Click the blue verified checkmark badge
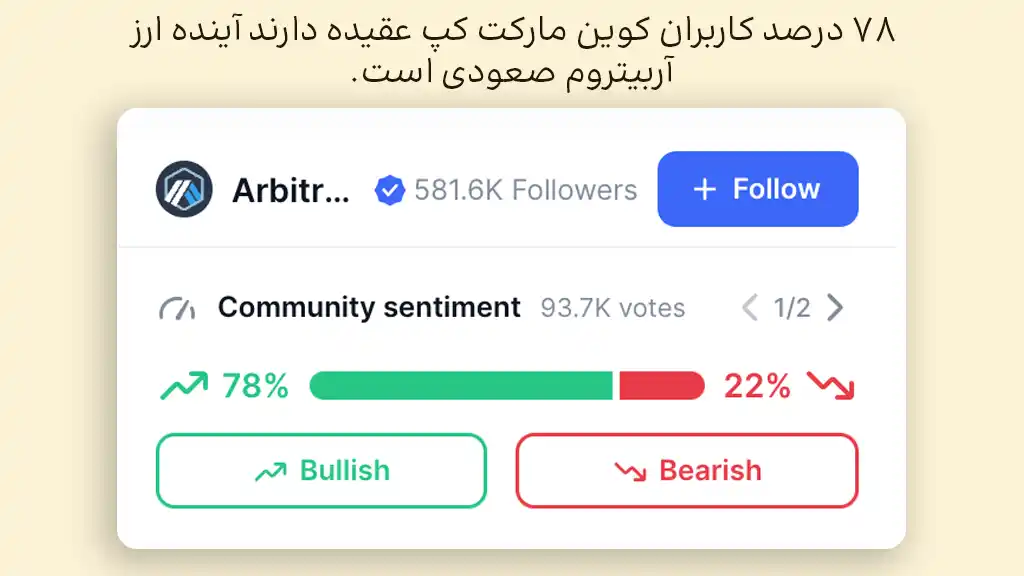This screenshot has height=576, width=1024. coord(391,188)
